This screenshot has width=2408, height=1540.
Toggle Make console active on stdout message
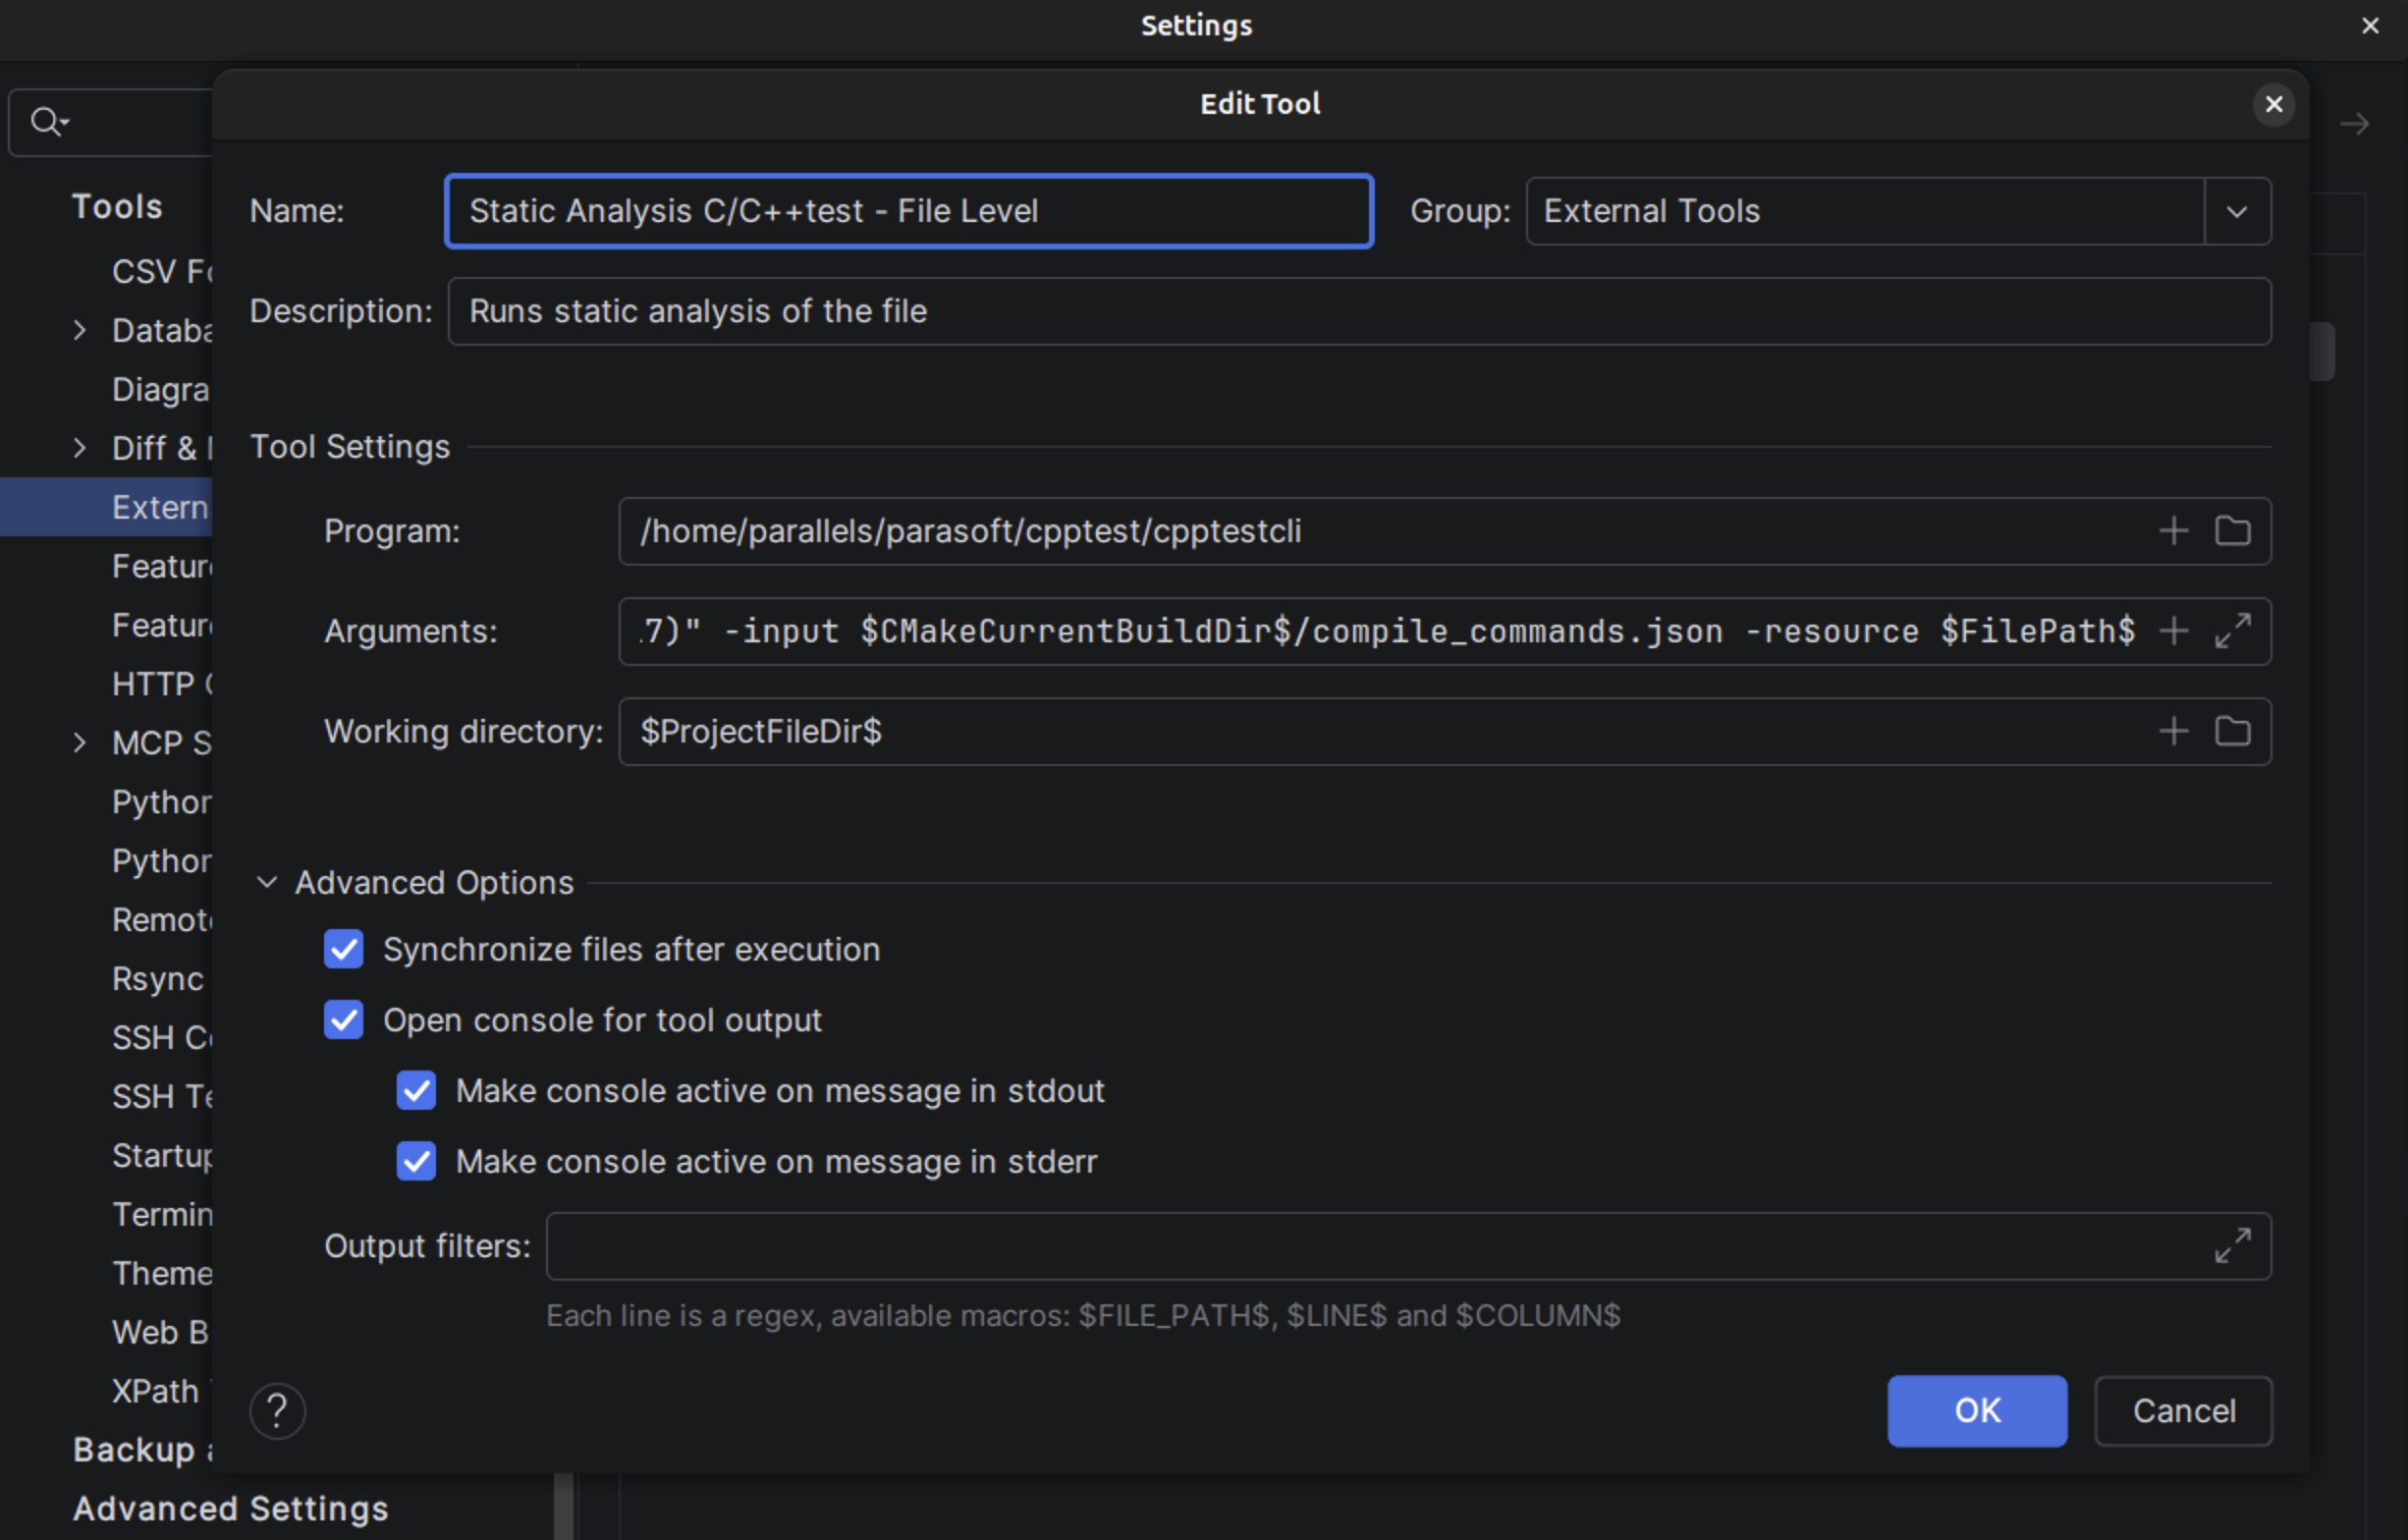(x=416, y=1091)
